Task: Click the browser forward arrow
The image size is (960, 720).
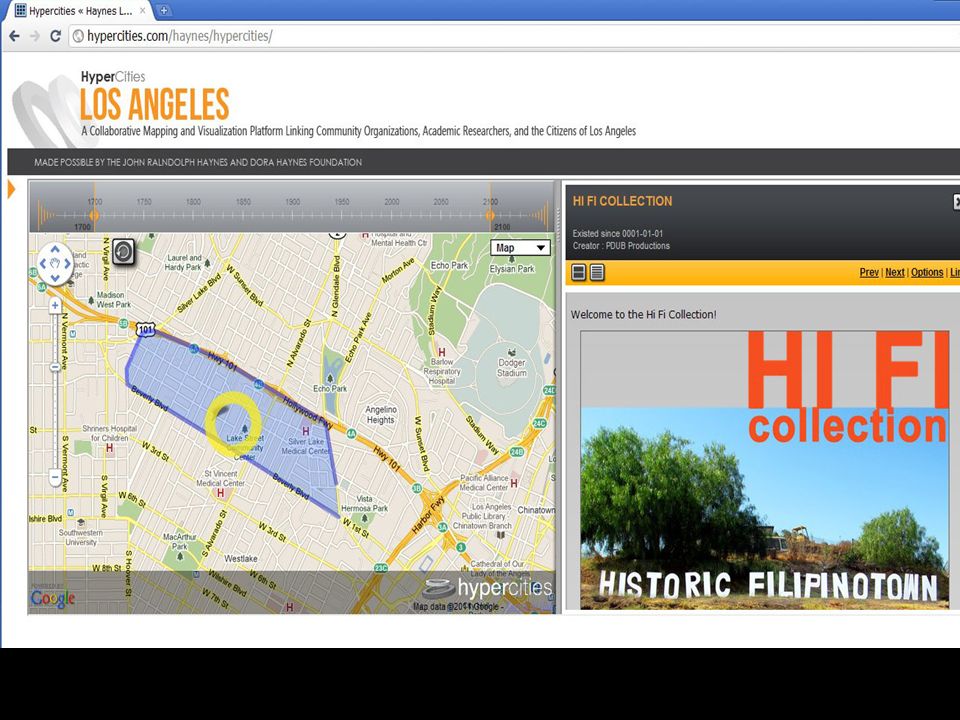Action: click(35, 36)
